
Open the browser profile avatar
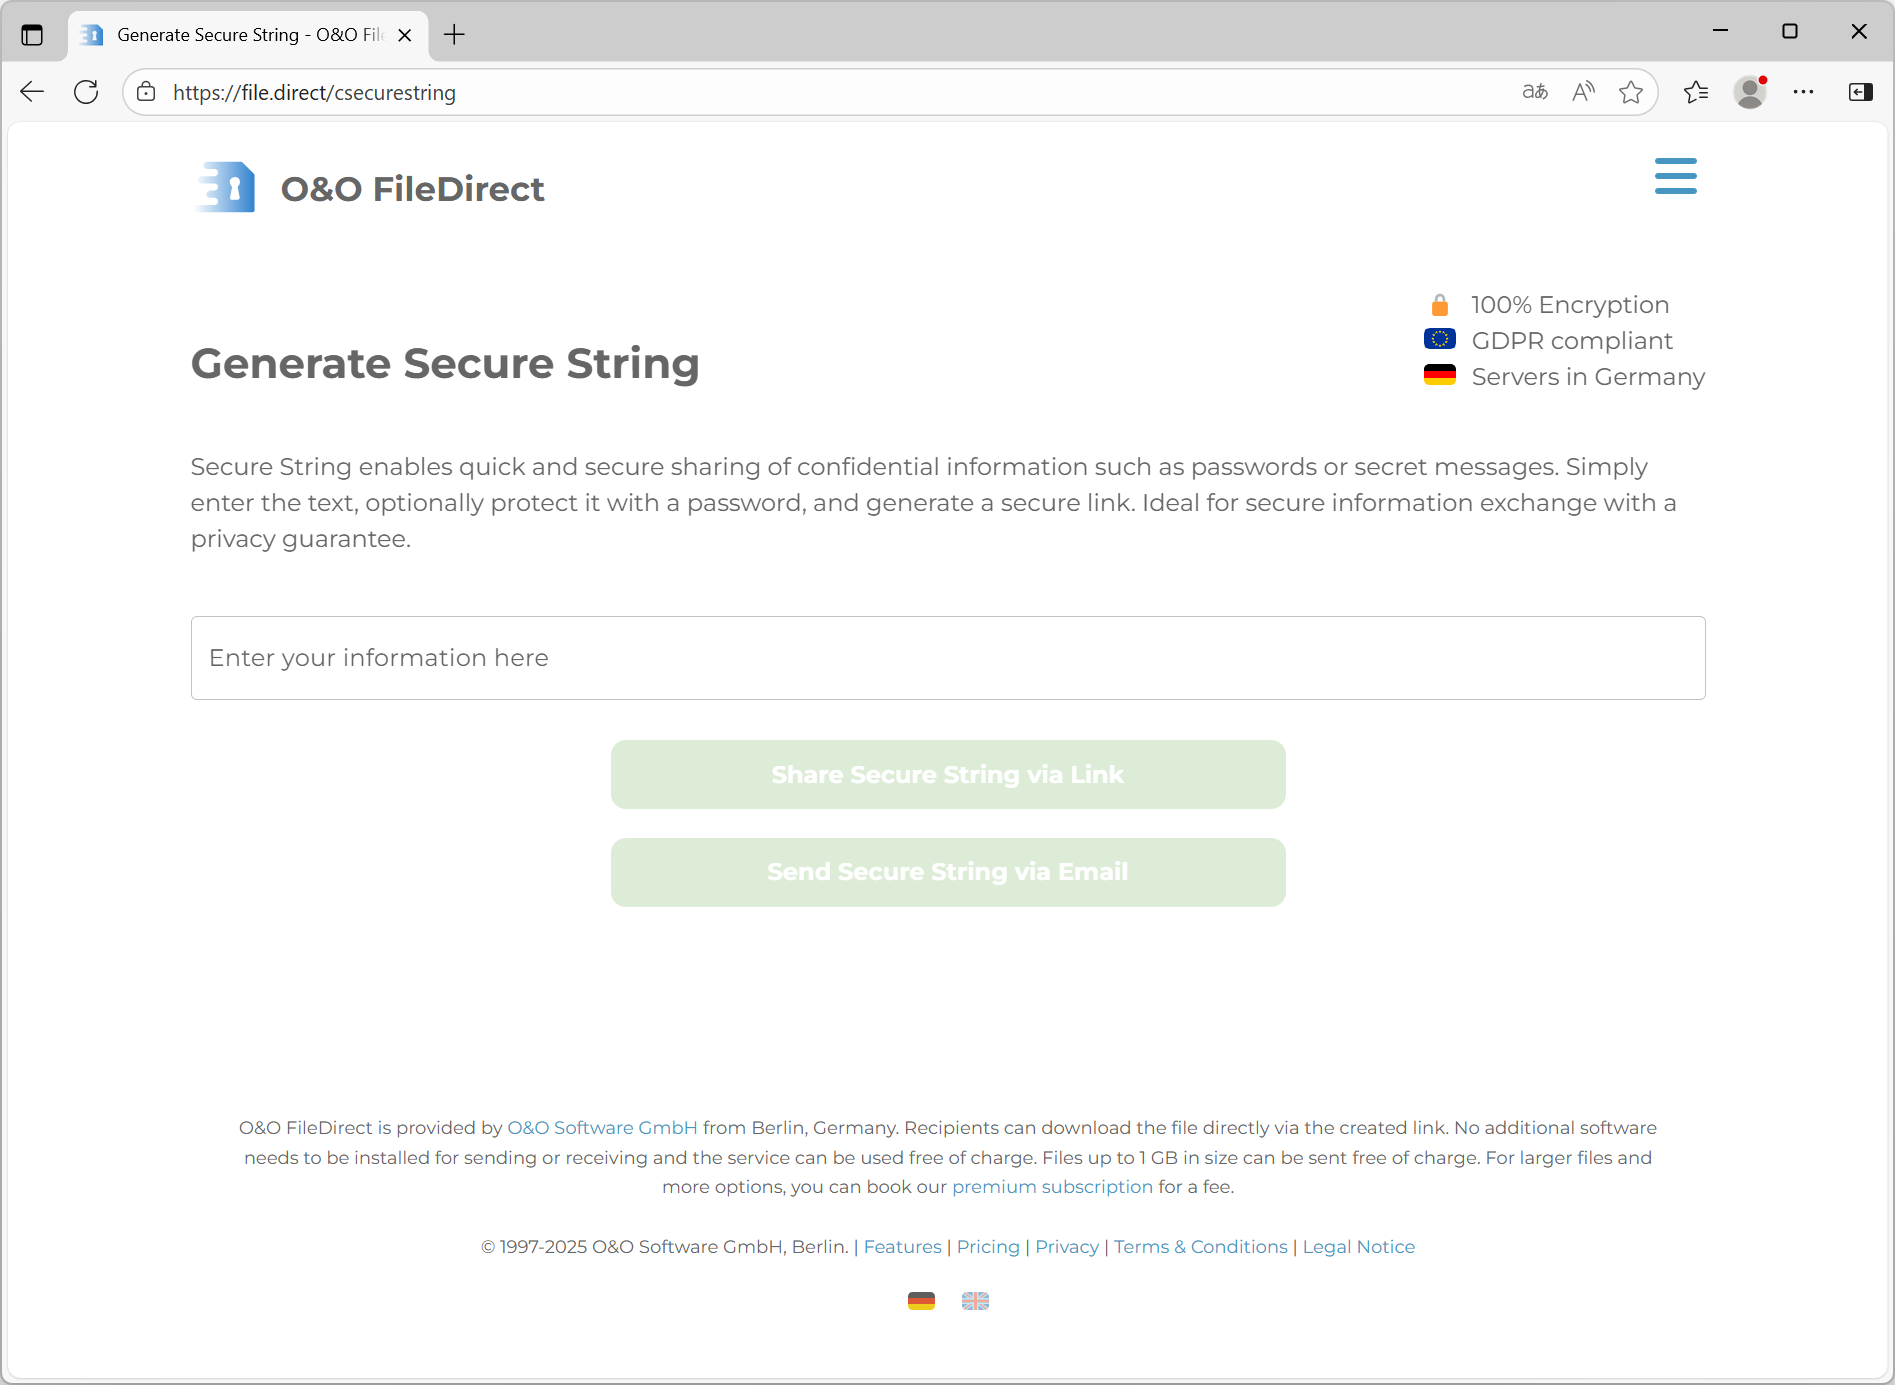(x=1750, y=92)
